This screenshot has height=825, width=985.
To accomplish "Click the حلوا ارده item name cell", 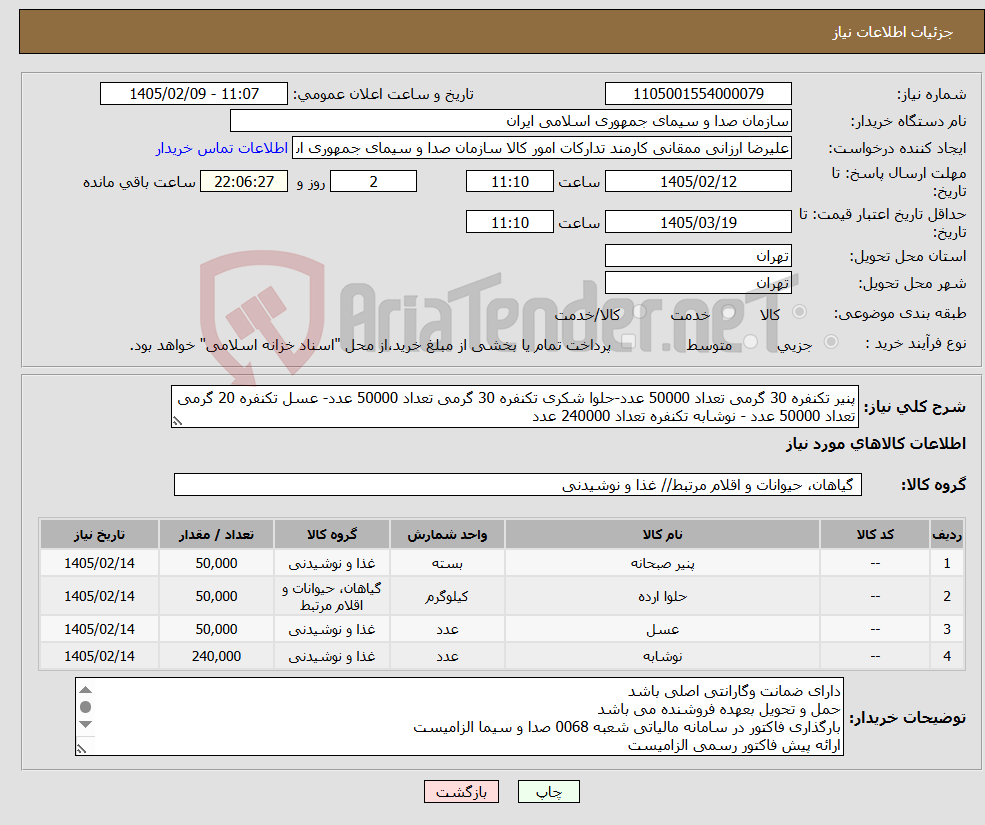I will coord(662,596).
